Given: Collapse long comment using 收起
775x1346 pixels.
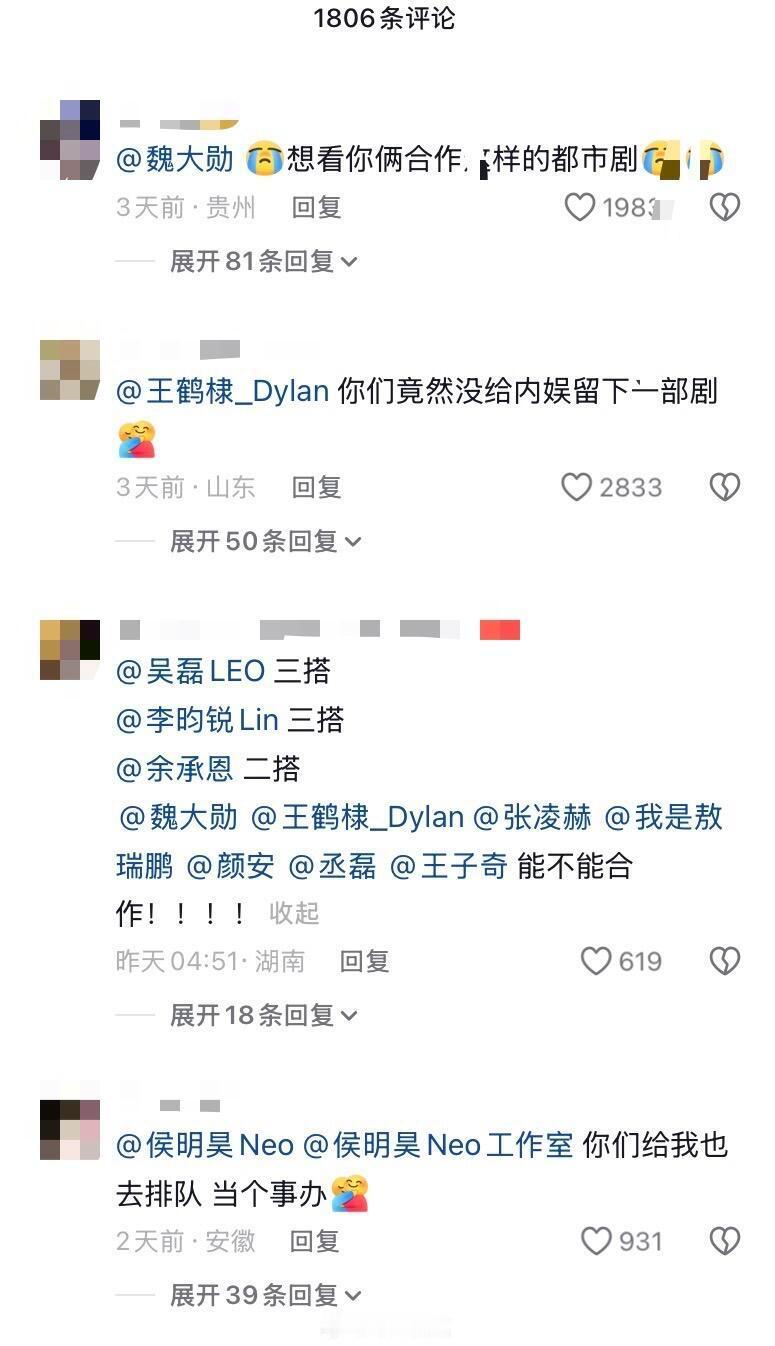Looking at the screenshot, I should click(294, 913).
